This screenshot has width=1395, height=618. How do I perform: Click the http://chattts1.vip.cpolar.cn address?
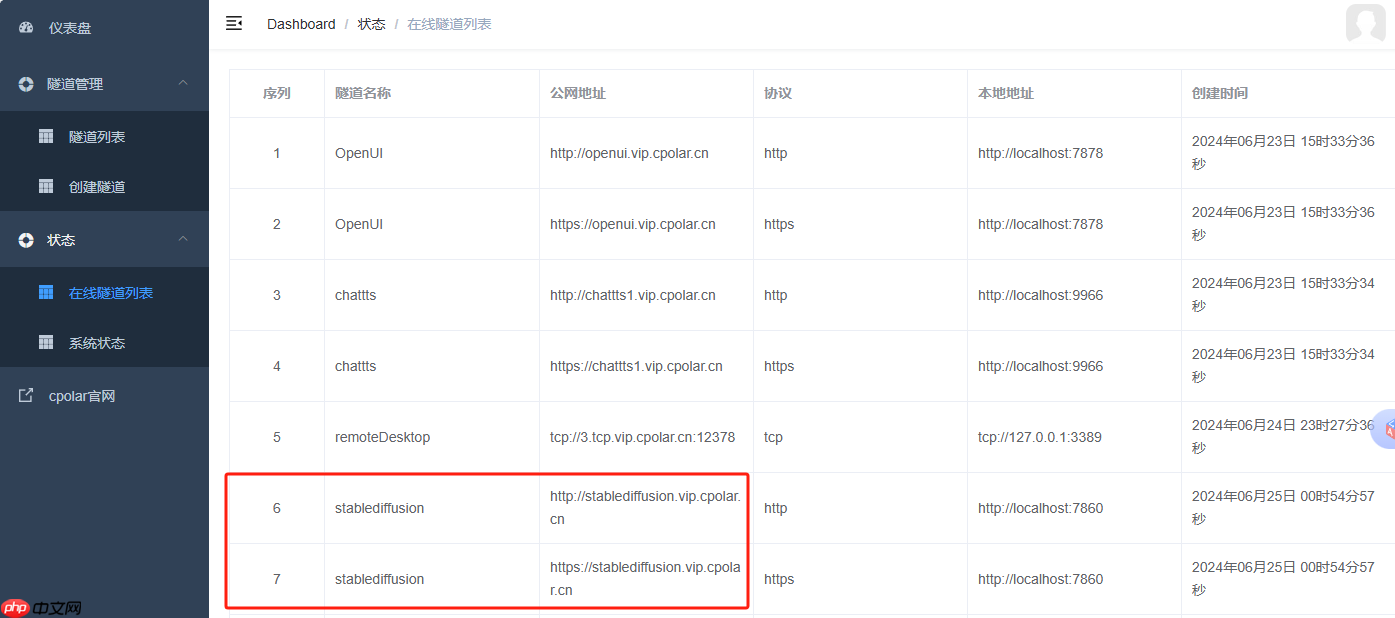(633, 295)
